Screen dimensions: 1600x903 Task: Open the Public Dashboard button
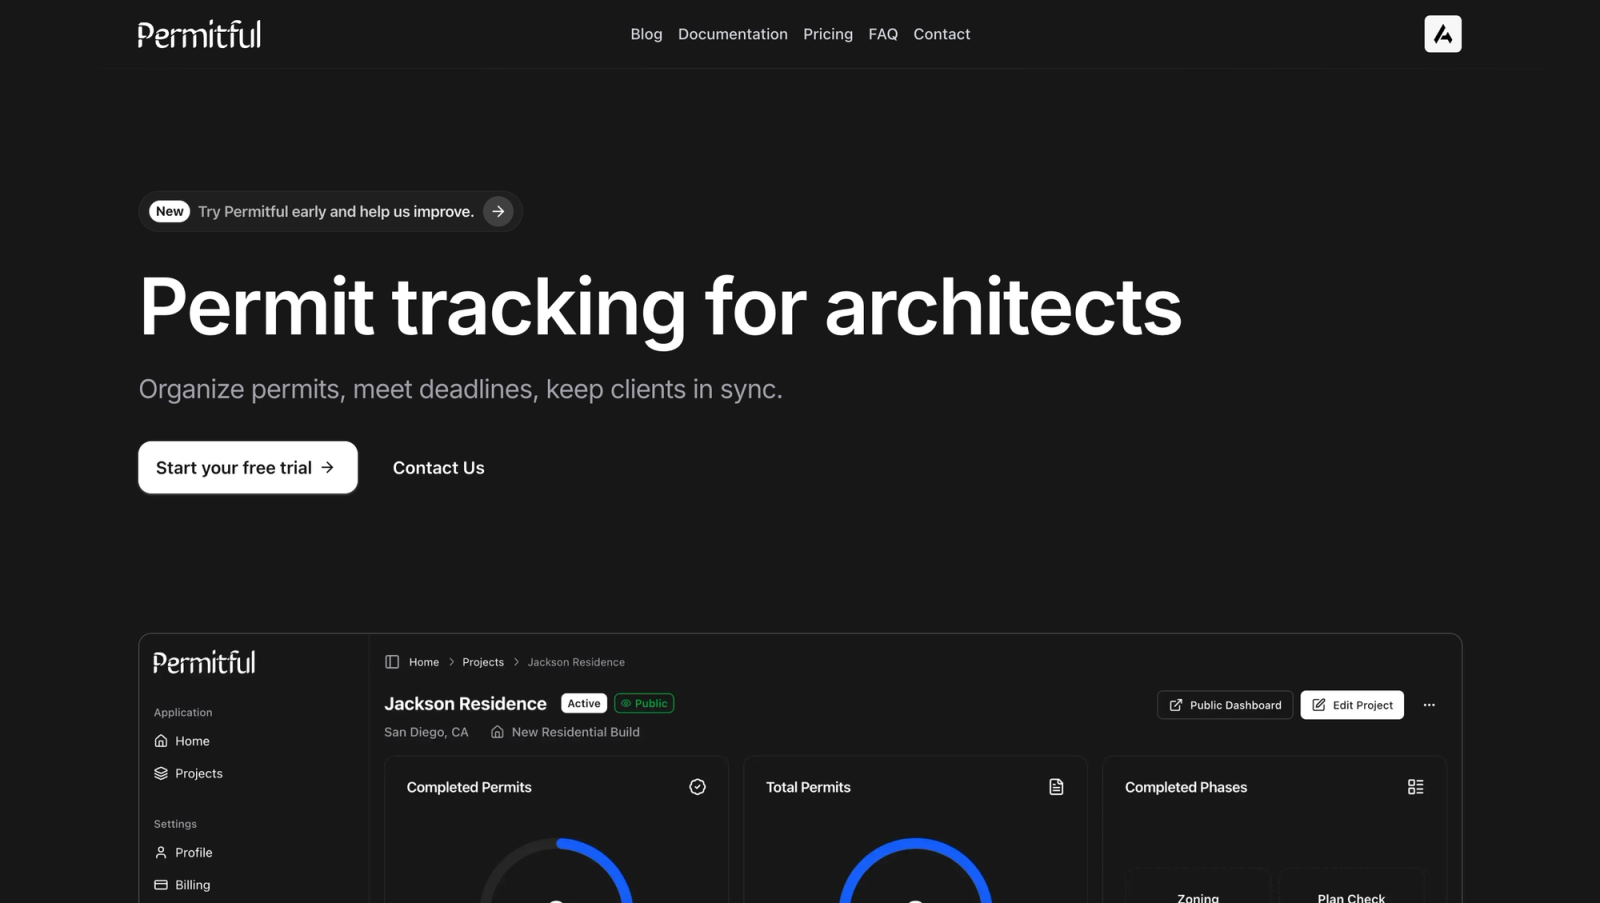(1225, 705)
